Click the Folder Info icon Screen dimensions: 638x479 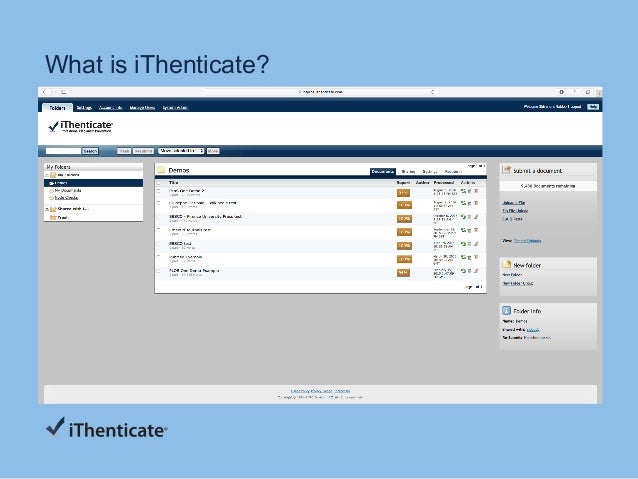click(x=506, y=311)
